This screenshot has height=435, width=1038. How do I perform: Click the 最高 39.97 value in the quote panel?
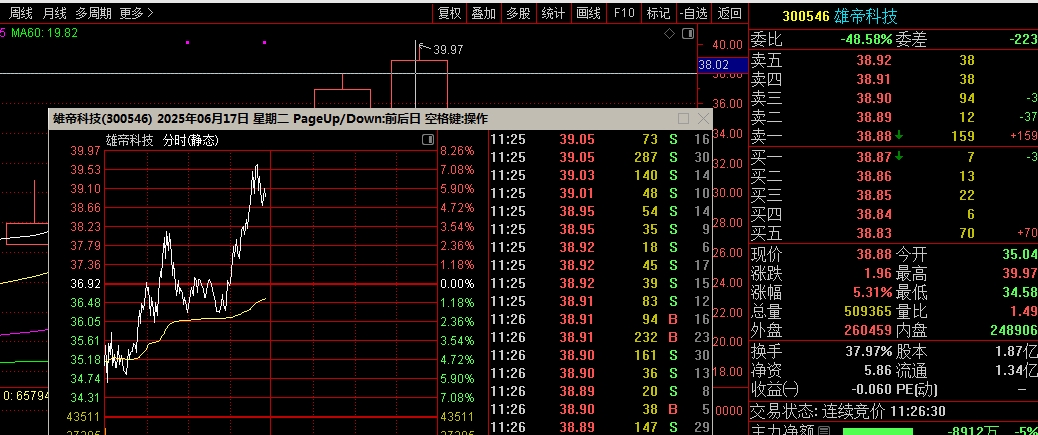[x=1022, y=273]
